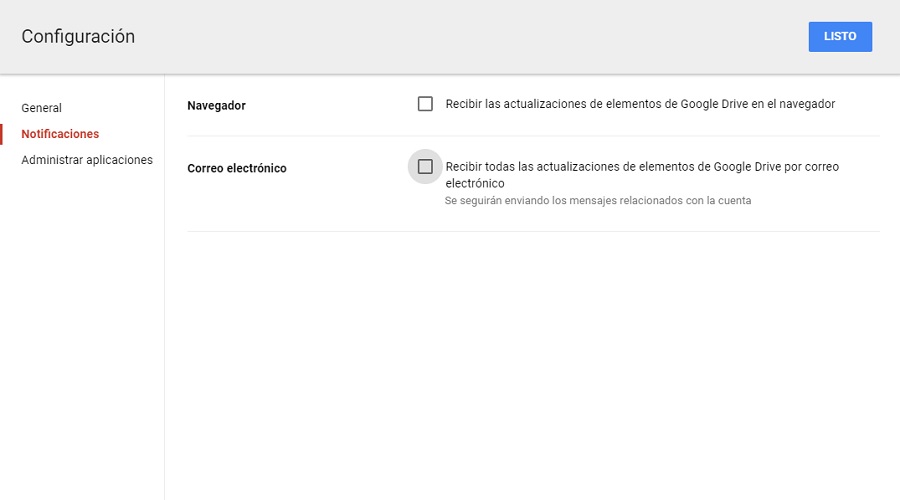Toggle the Correo electrónico updates checkbox
Viewport: 900px width, 500px height.
pyautogui.click(x=425, y=167)
